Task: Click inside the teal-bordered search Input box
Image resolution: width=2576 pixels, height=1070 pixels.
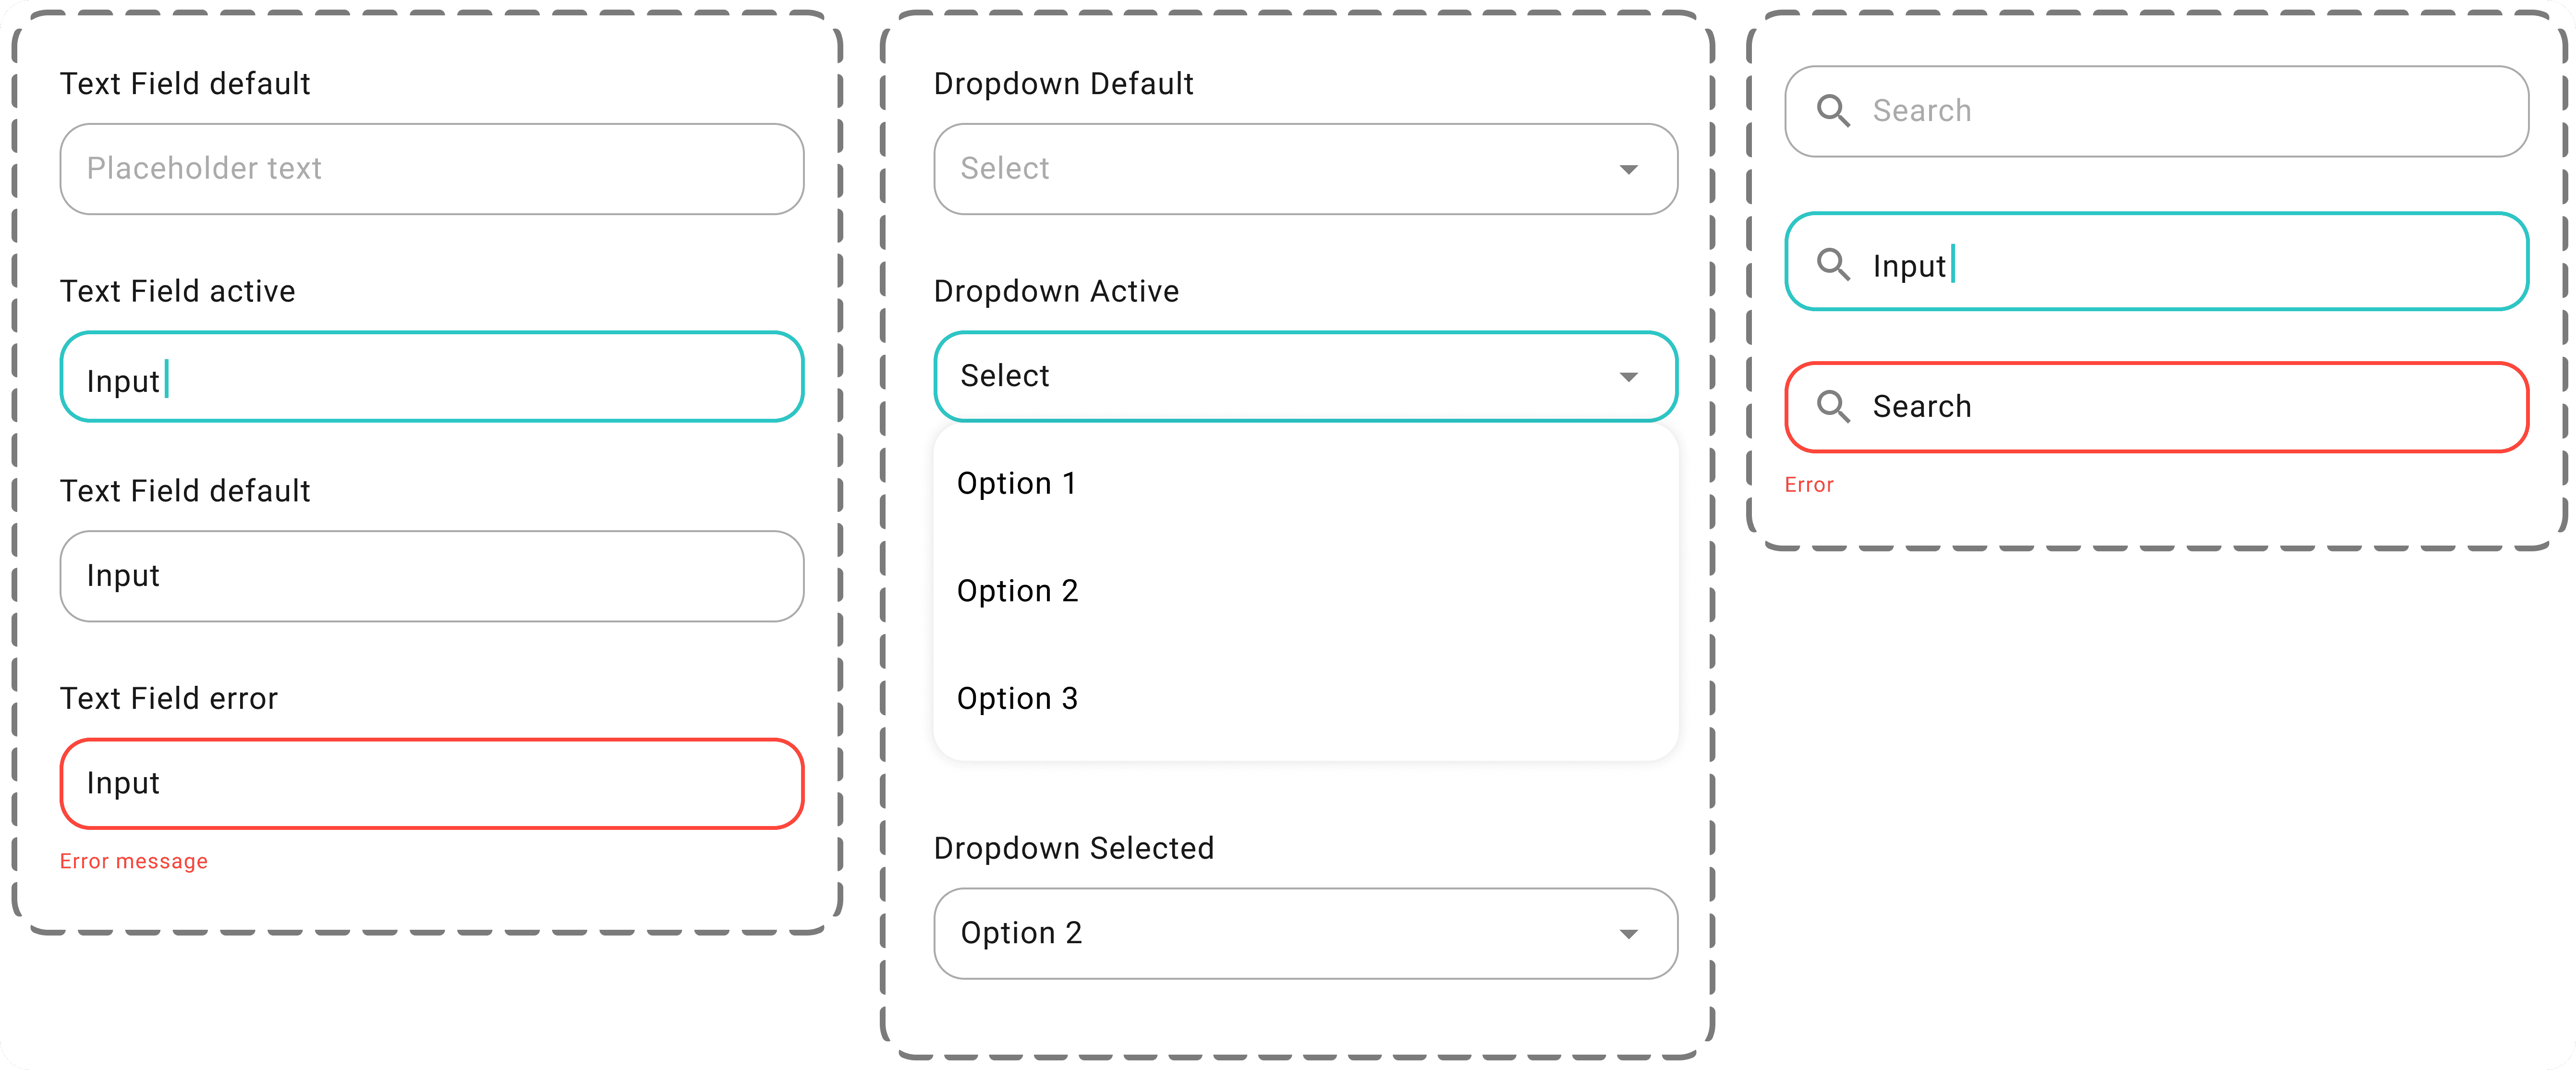Action: click(2157, 262)
